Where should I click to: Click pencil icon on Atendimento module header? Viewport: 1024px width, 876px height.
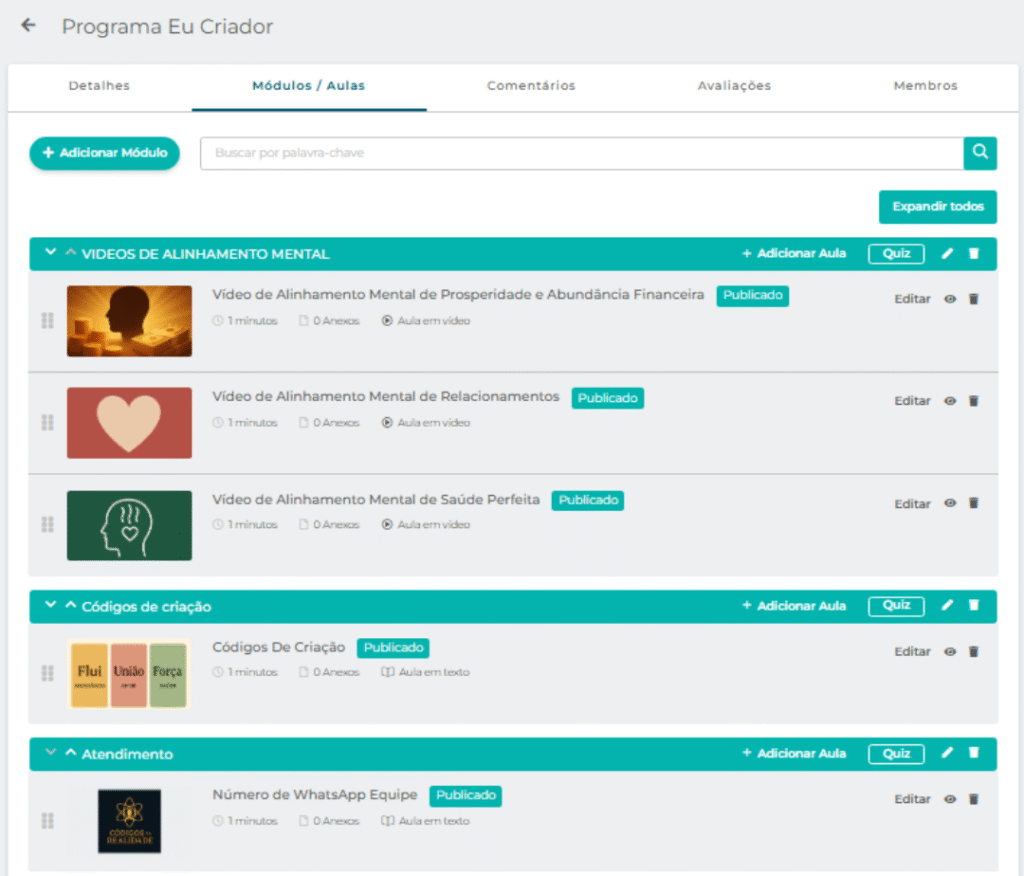coord(948,754)
